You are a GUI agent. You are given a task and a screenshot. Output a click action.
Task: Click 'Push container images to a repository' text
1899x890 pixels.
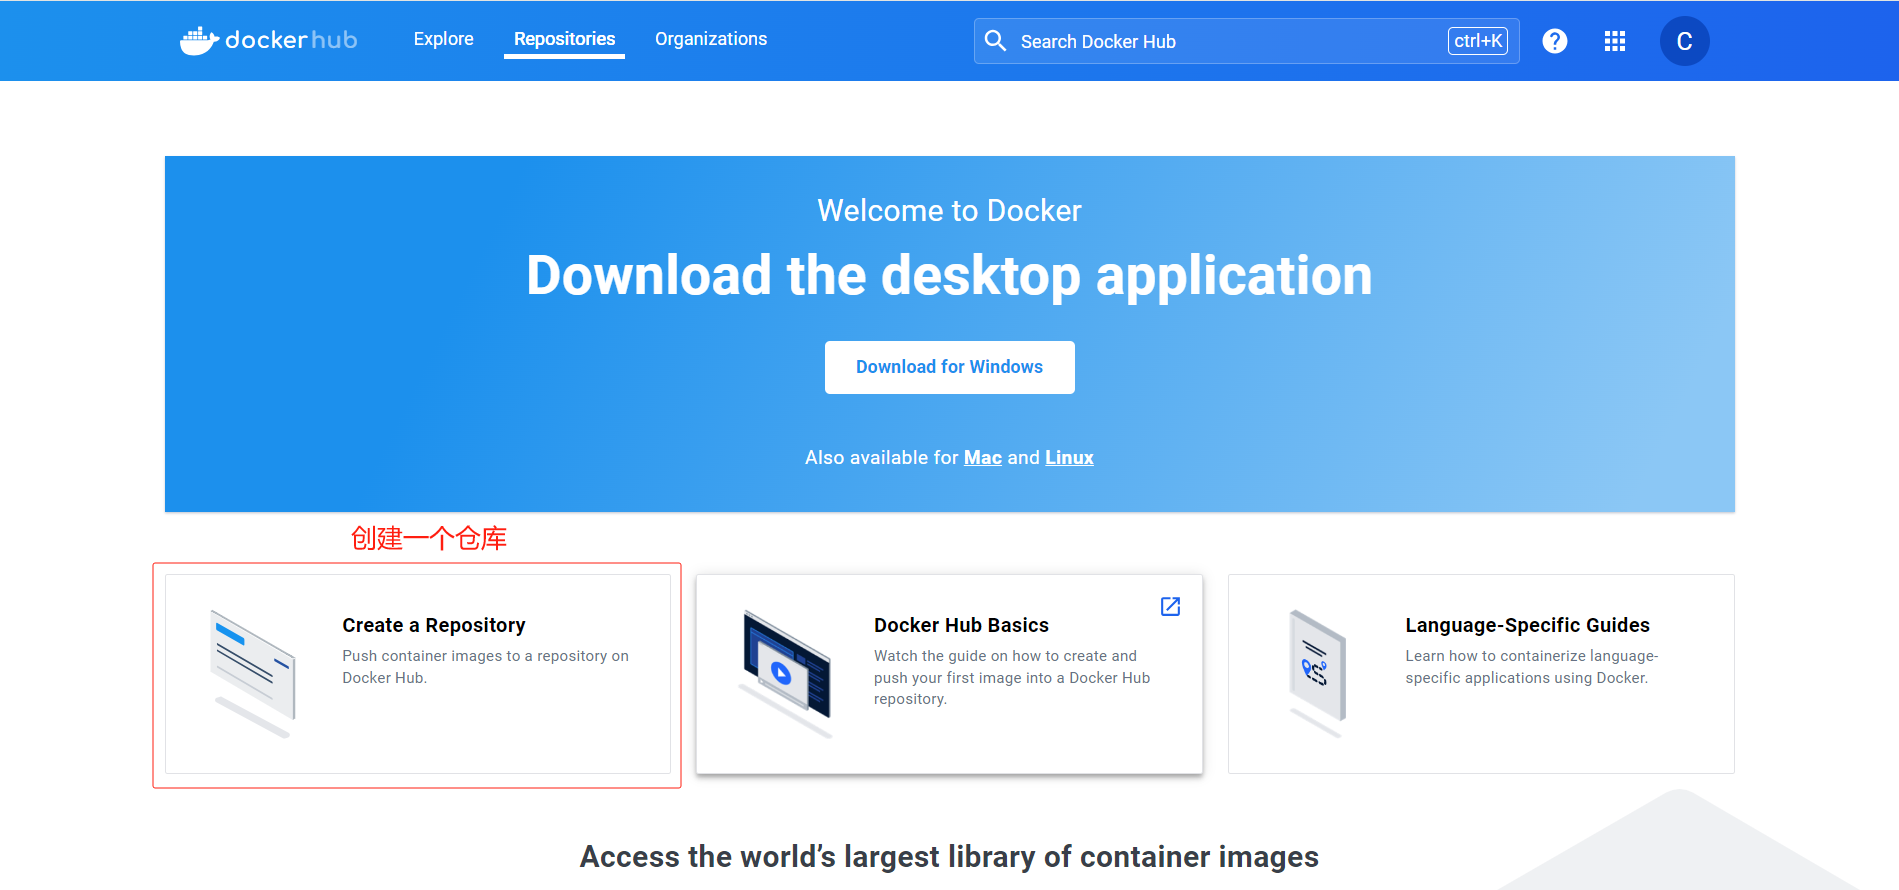coord(485,666)
